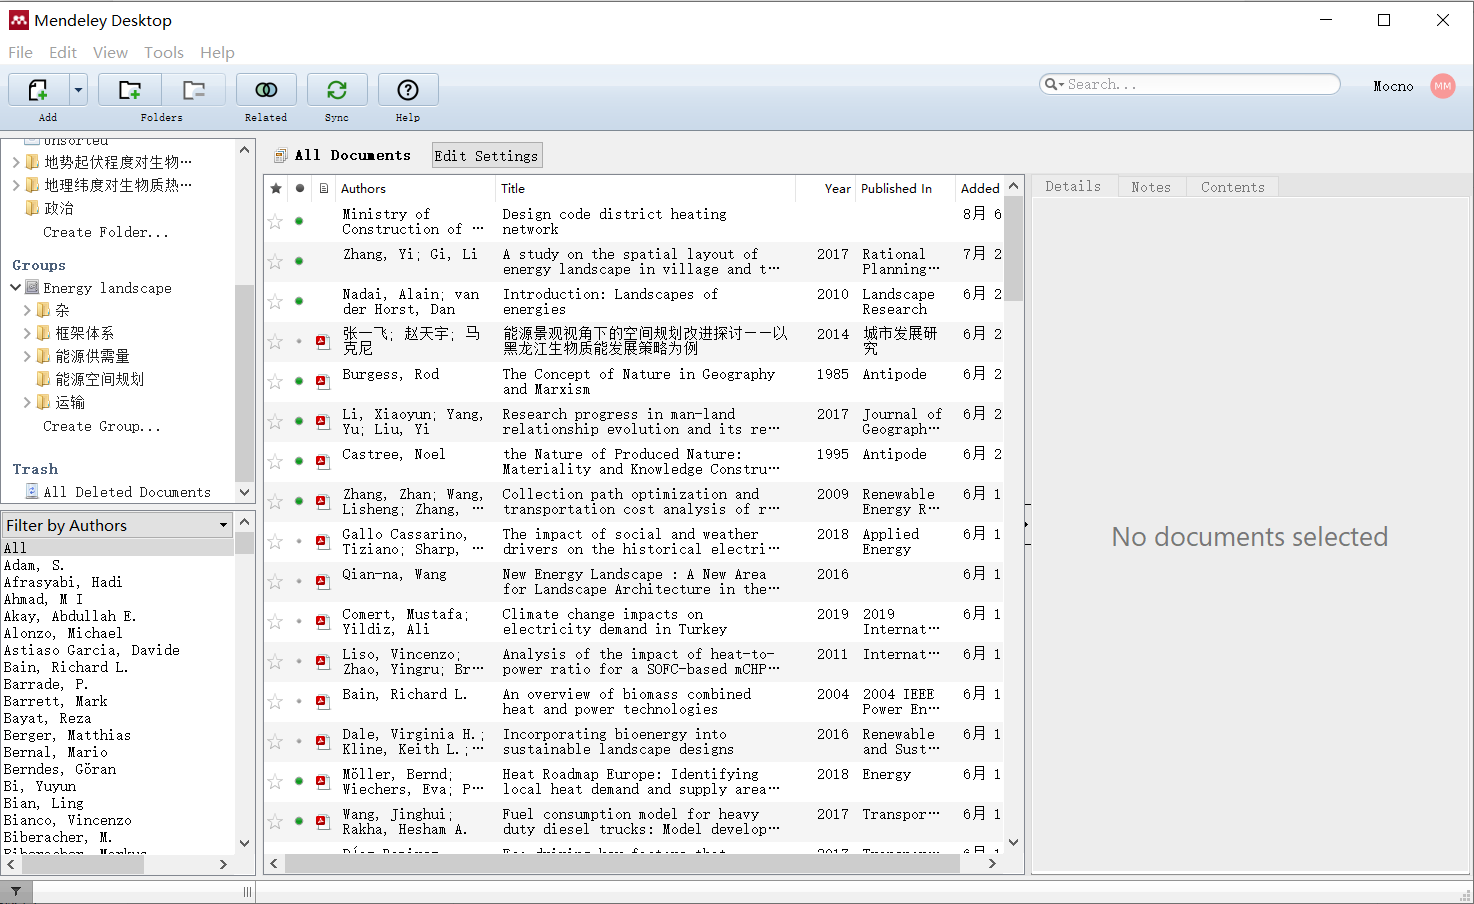The width and height of the screenshot is (1474, 904).
Task: Open PDF icon of Bain, Richard L. row
Action: click(323, 701)
